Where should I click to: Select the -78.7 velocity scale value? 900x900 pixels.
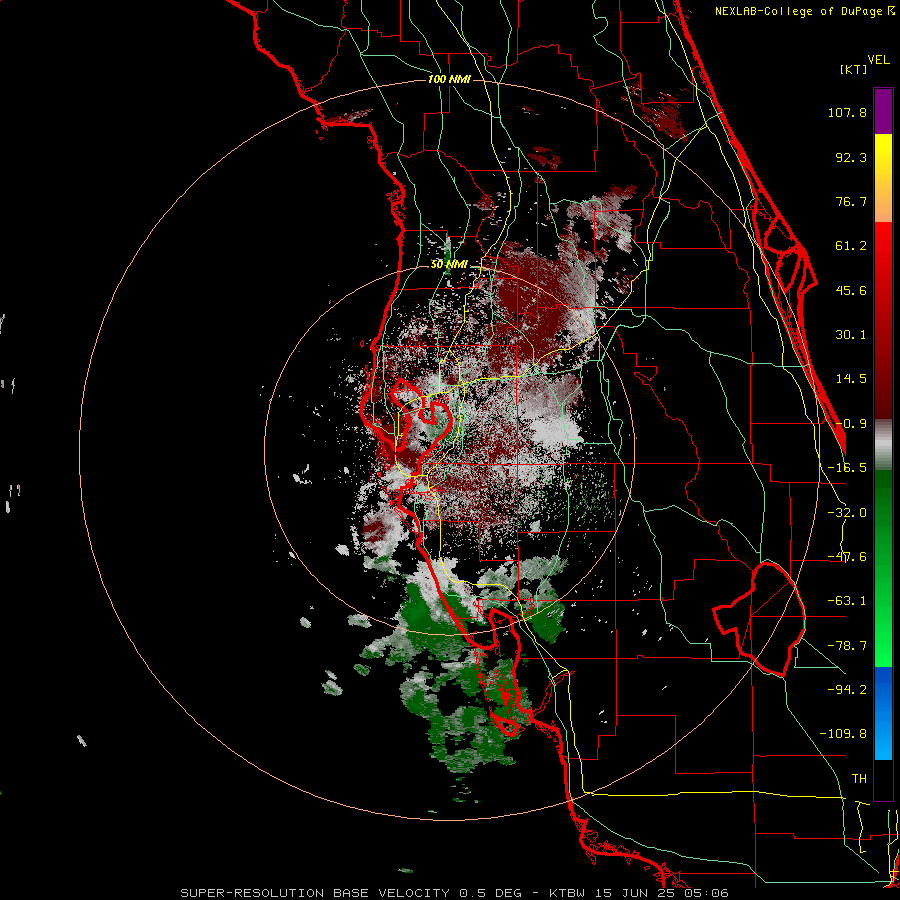tap(847, 646)
